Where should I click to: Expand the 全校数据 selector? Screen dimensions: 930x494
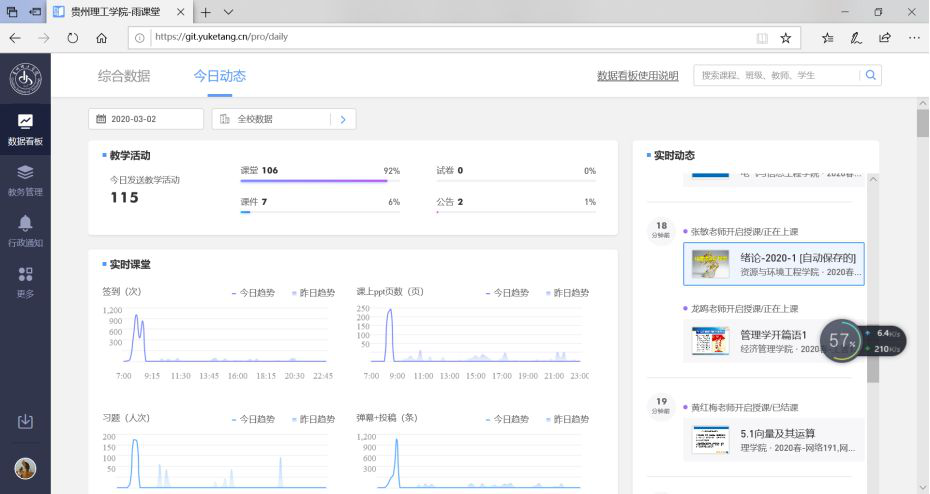[342, 119]
